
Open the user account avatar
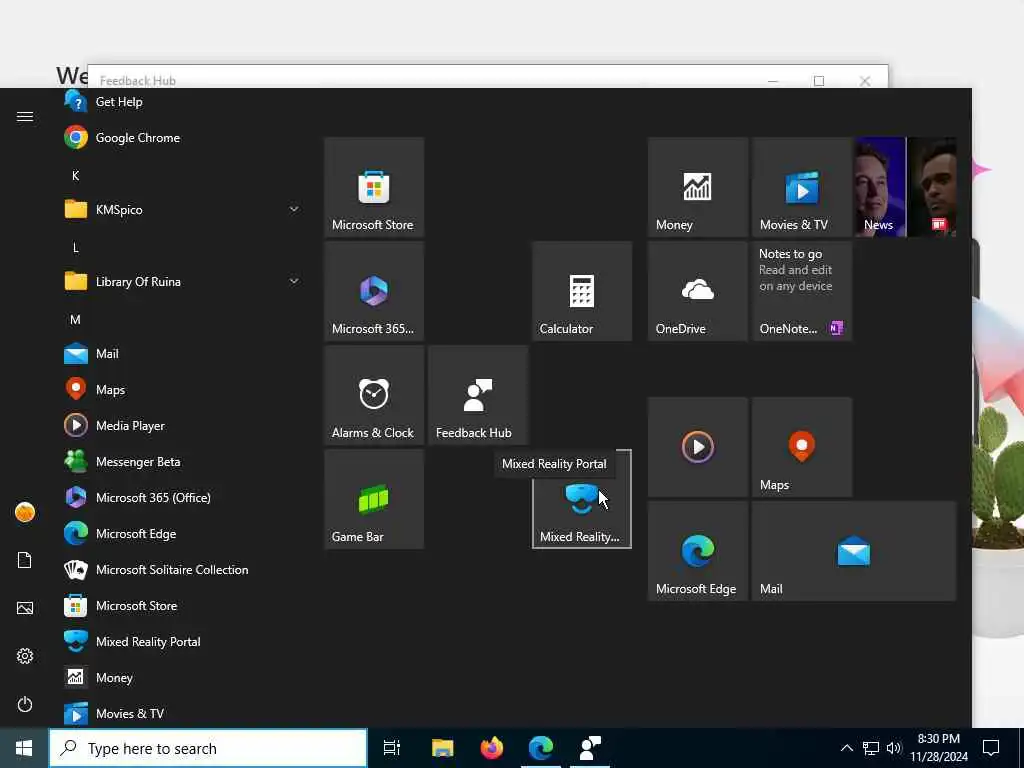25,512
